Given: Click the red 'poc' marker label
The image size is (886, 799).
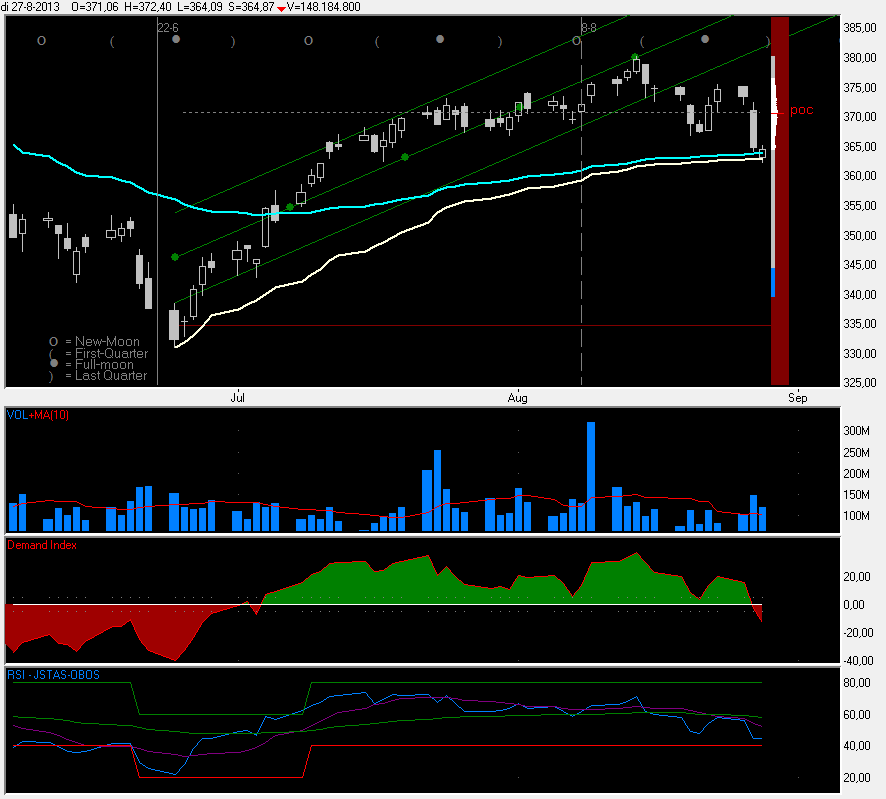Looking at the screenshot, I should [x=801, y=110].
